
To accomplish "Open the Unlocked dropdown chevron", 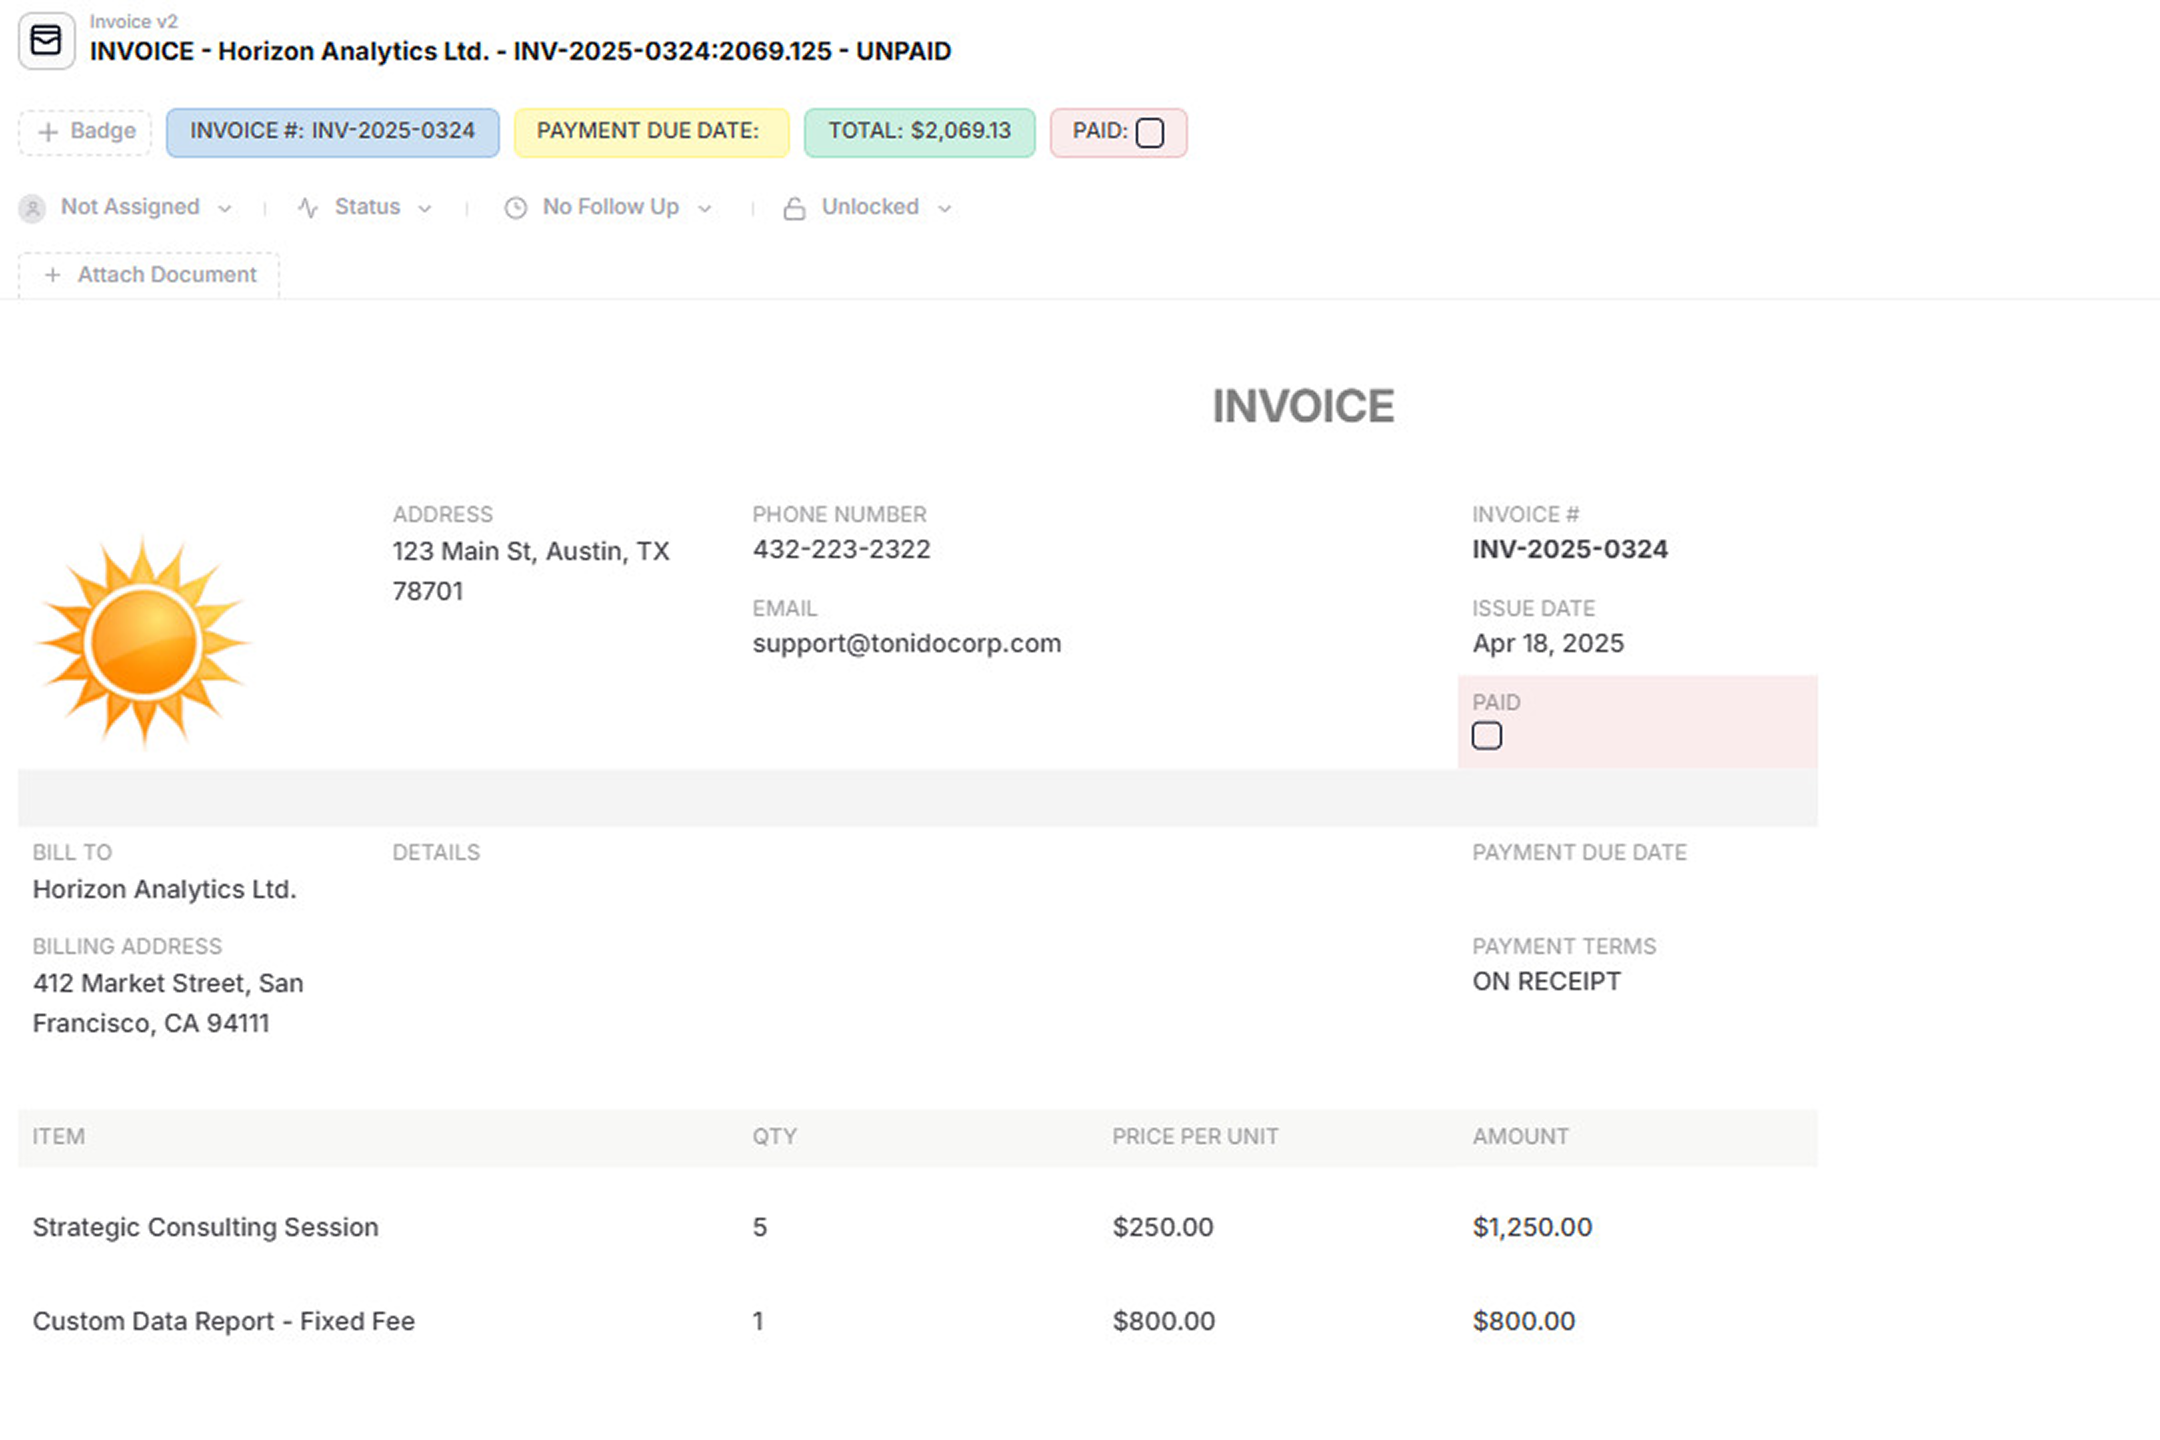I will point(944,208).
